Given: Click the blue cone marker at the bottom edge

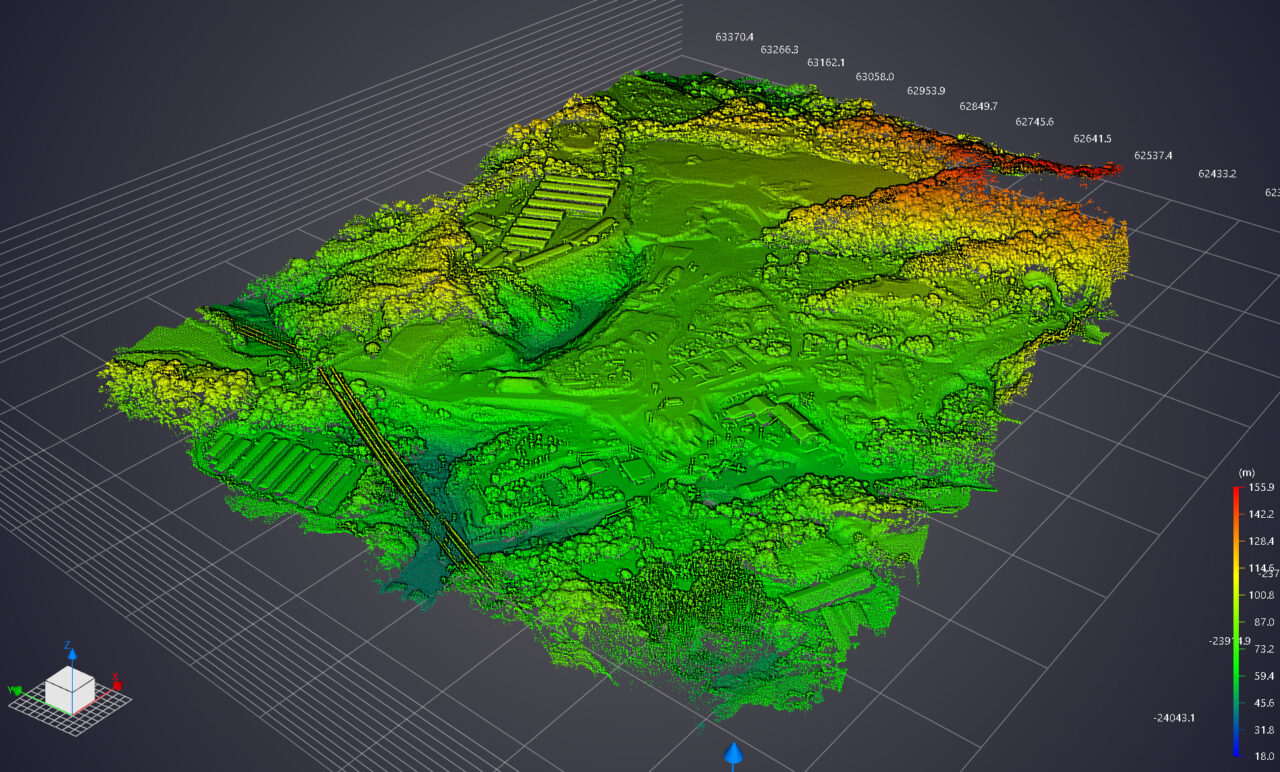Looking at the screenshot, I should 734,753.
